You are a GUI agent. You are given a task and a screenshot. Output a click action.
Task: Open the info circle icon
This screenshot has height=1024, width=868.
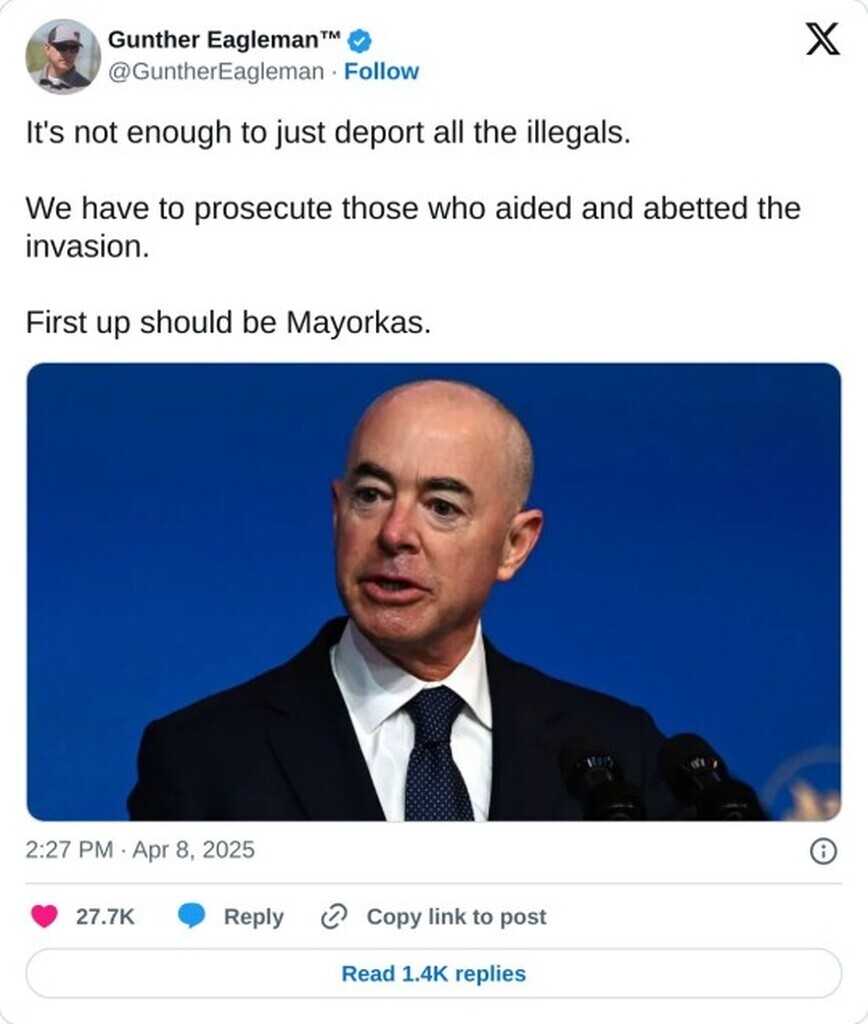pyautogui.click(x=823, y=852)
